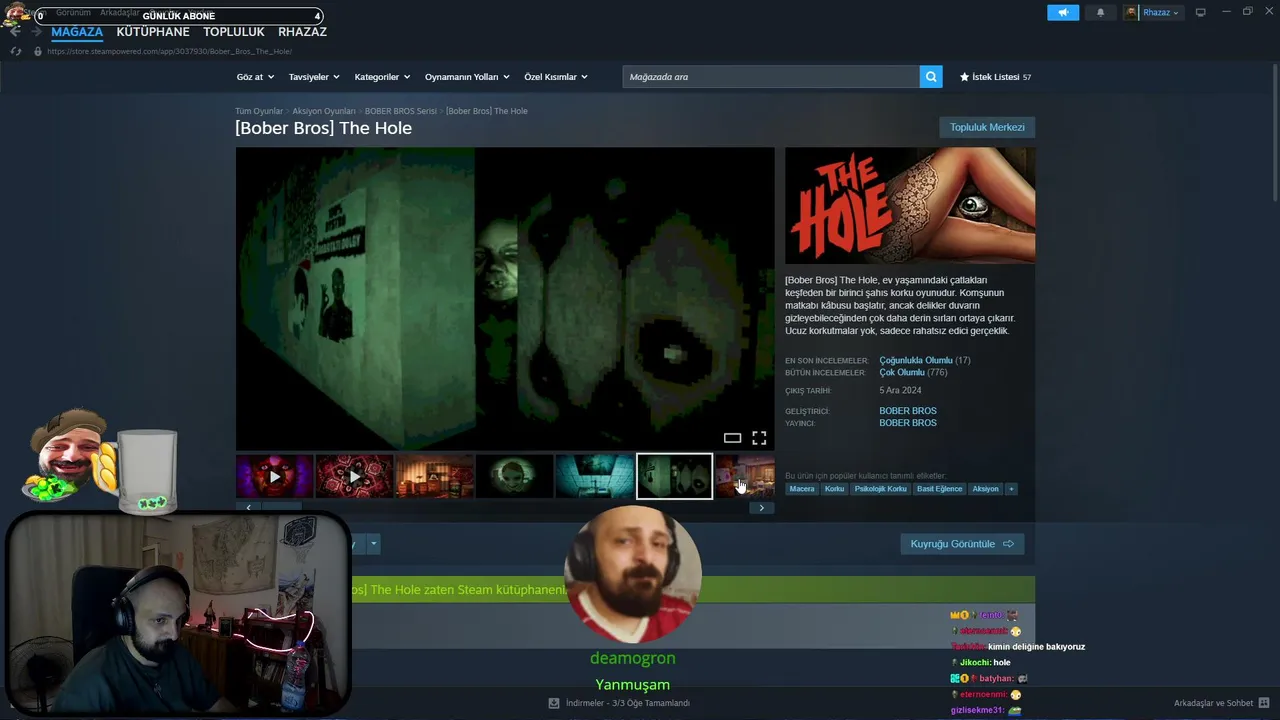Open the RHAZAZ profile tab
This screenshot has width=1280, height=720.
coord(302,32)
